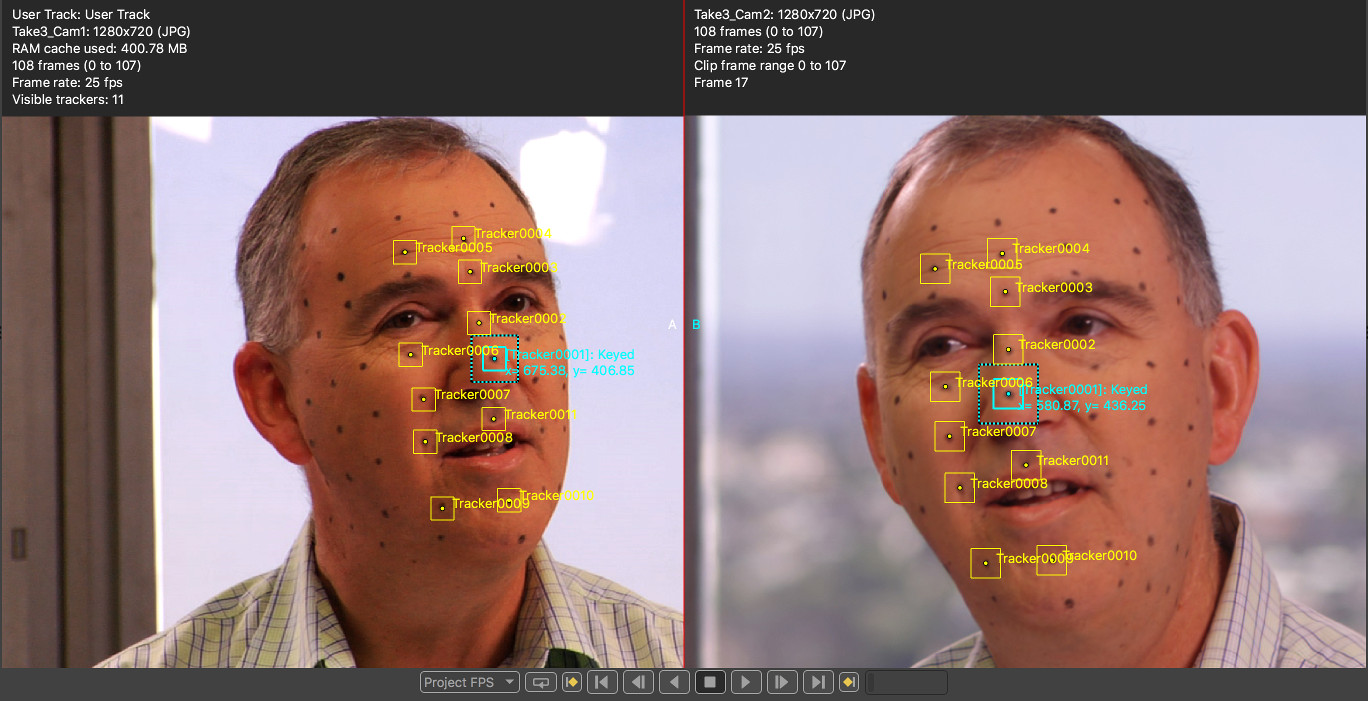This screenshot has height=701, width=1368.
Task: Select Tracker0006 in the Cam2 view
Action: point(945,386)
